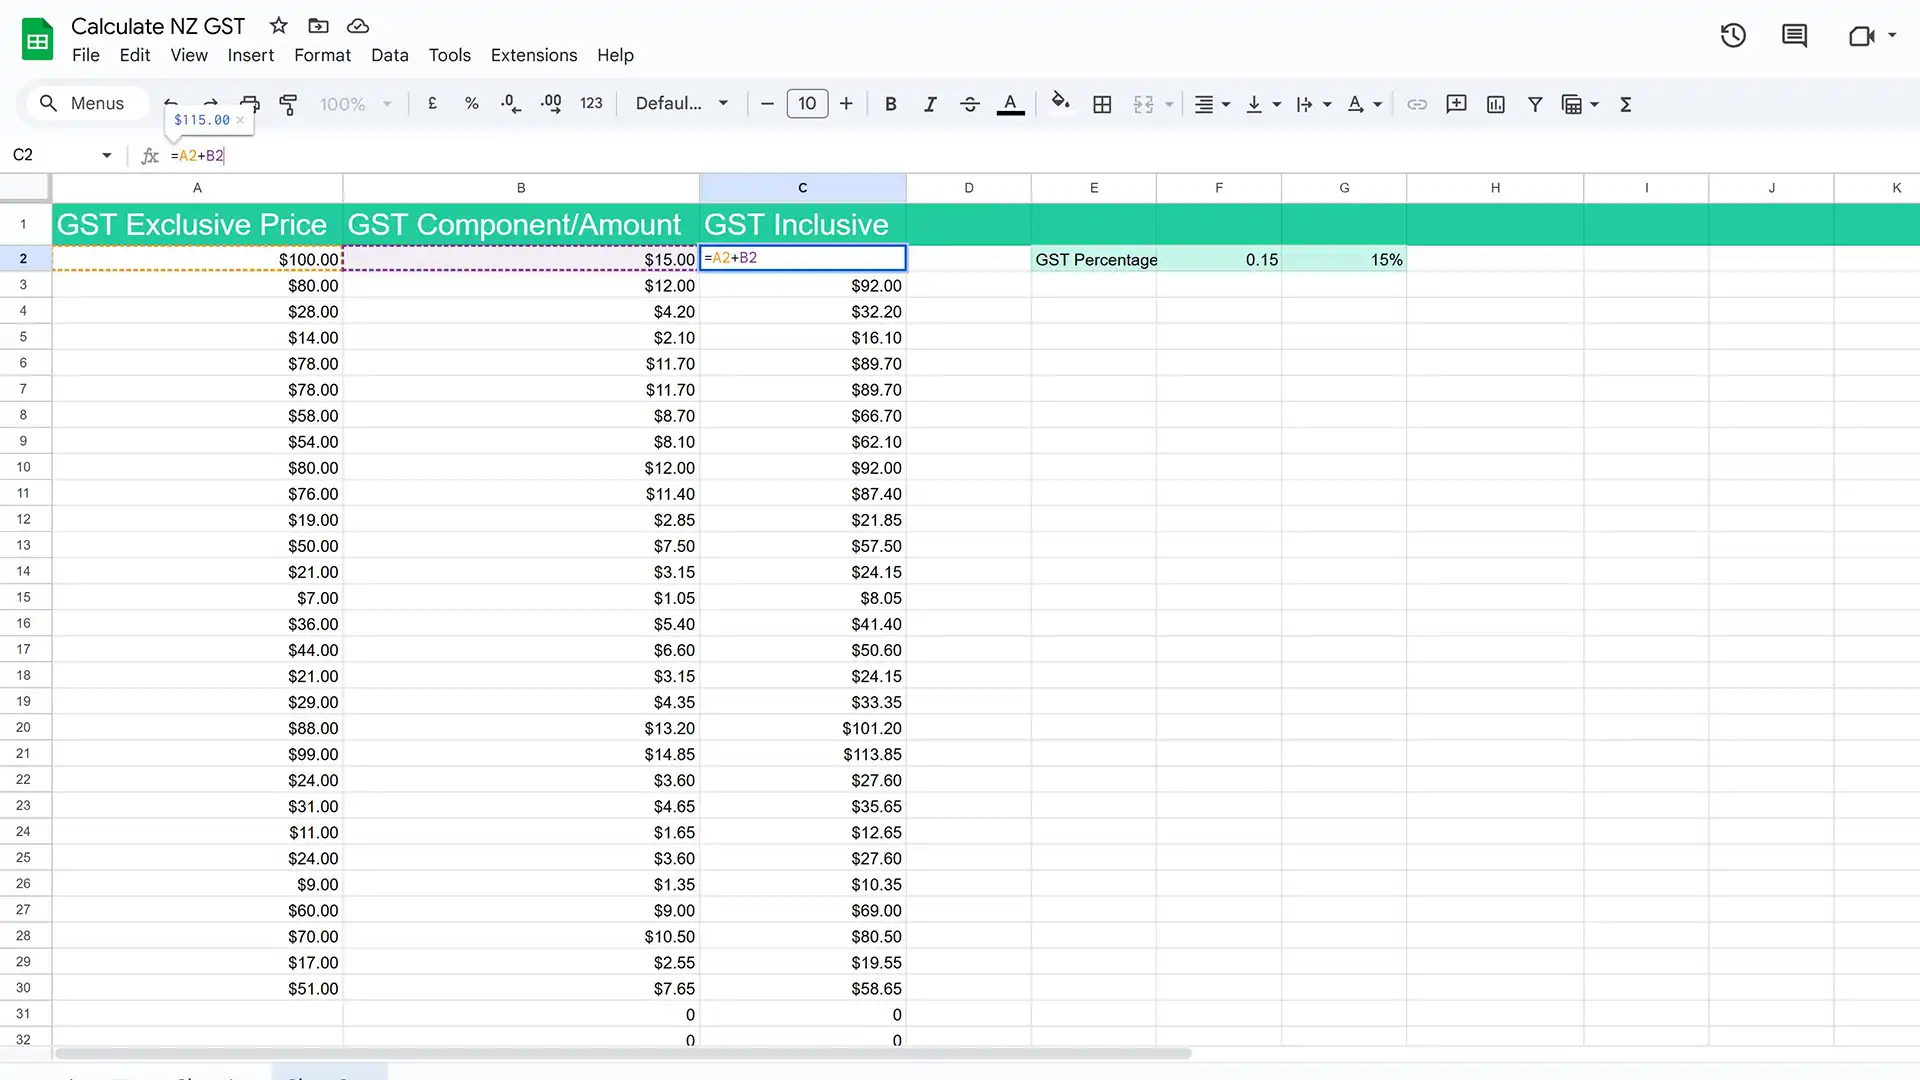Decrease decimal places
The height and width of the screenshot is (1080, 1920).
(511, 104)
